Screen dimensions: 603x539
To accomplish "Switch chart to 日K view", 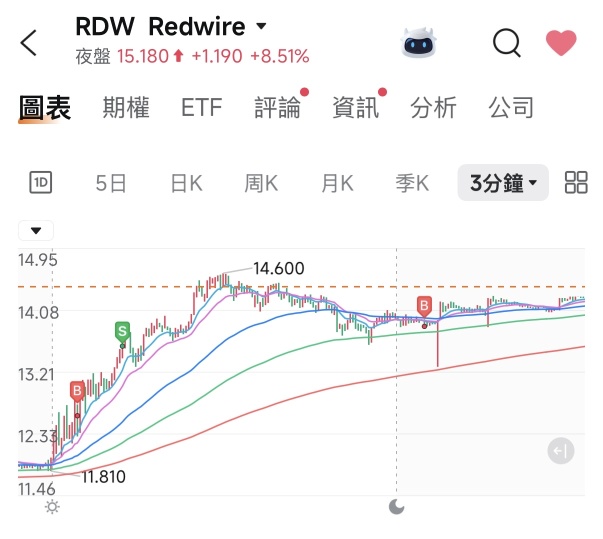I will [x=187, y=183].
